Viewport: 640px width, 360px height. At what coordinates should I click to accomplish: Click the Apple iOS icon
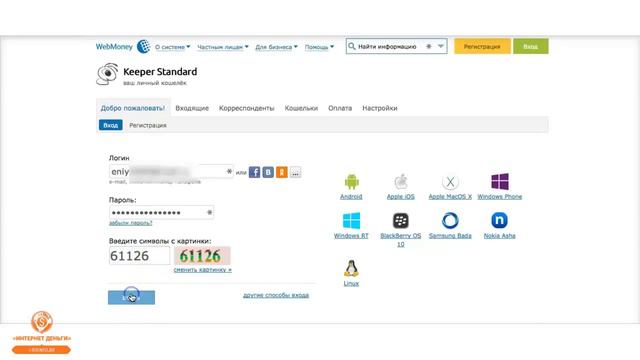tap(401, 182)
